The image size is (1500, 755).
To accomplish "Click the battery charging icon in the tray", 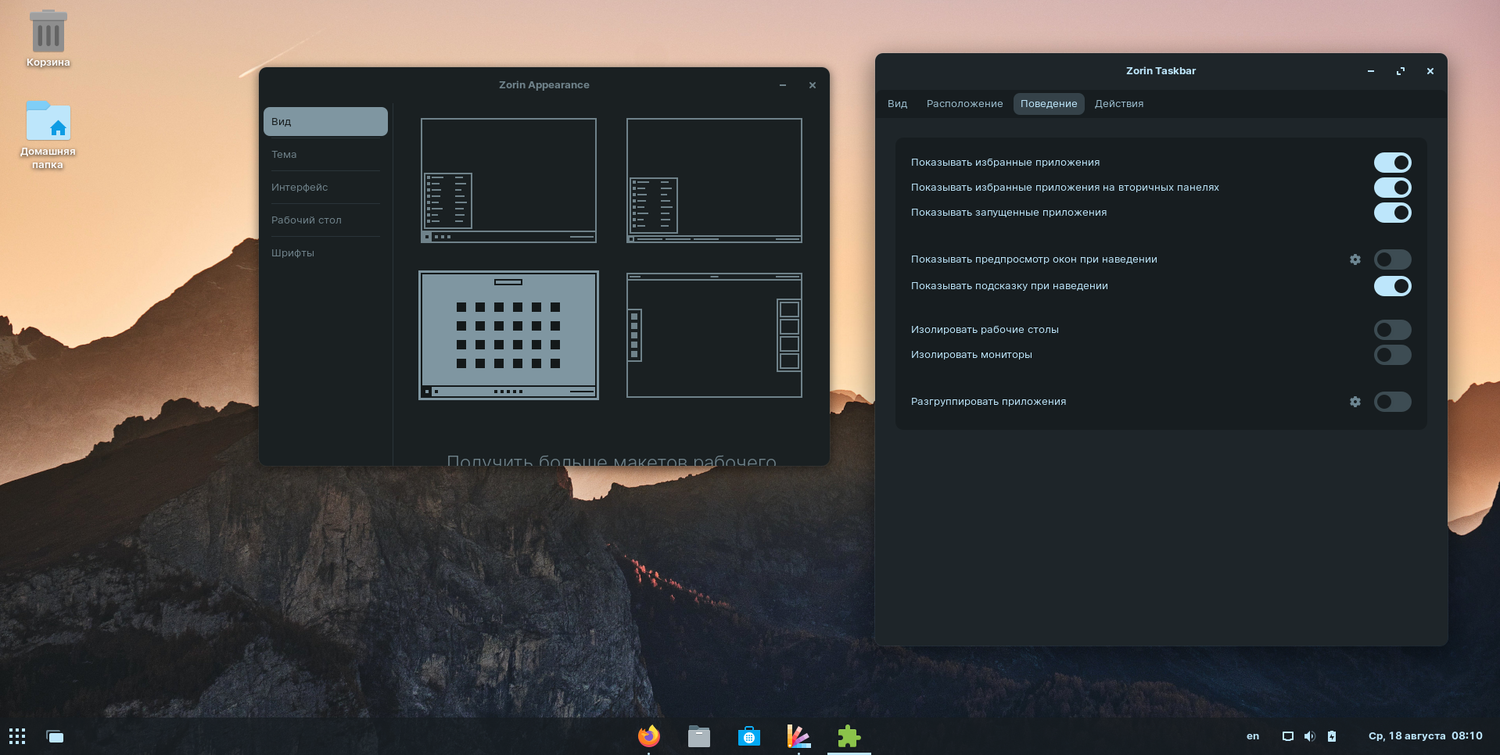I will click(x=1332, y=736).
